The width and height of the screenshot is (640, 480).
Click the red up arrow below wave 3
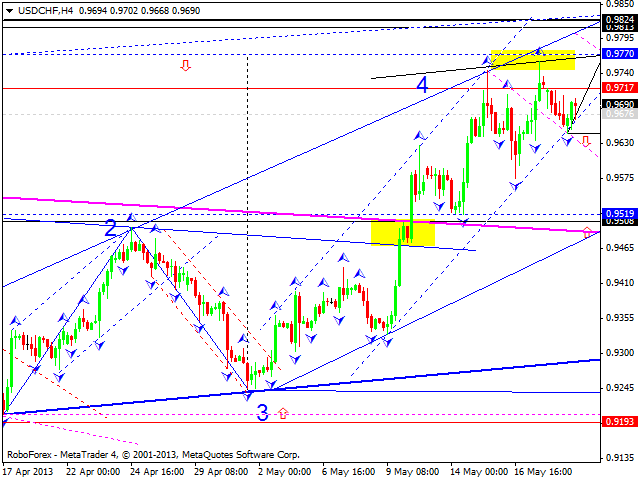(283, 412)
